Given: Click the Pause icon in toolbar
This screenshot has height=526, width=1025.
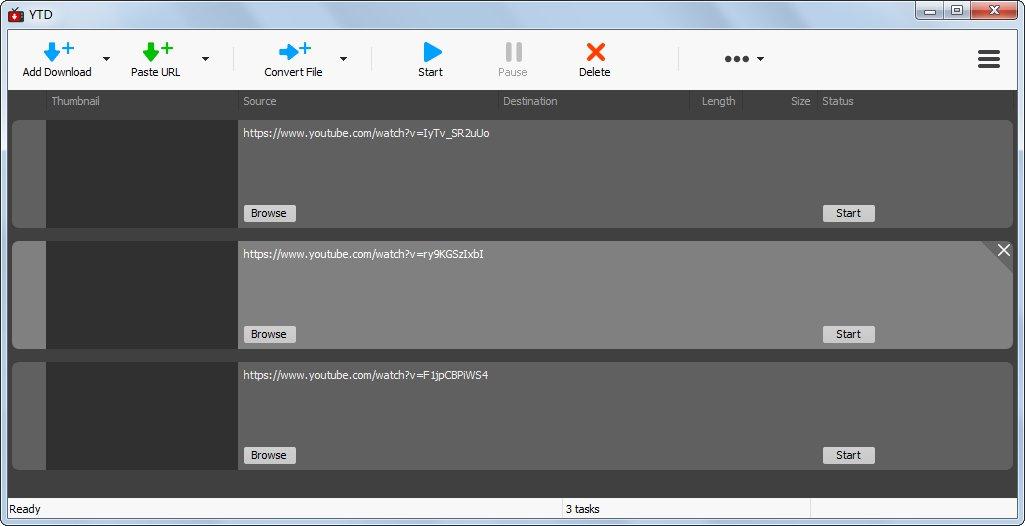Looking at the screenshot, I should pyautogui.click(x=514, y=52).
